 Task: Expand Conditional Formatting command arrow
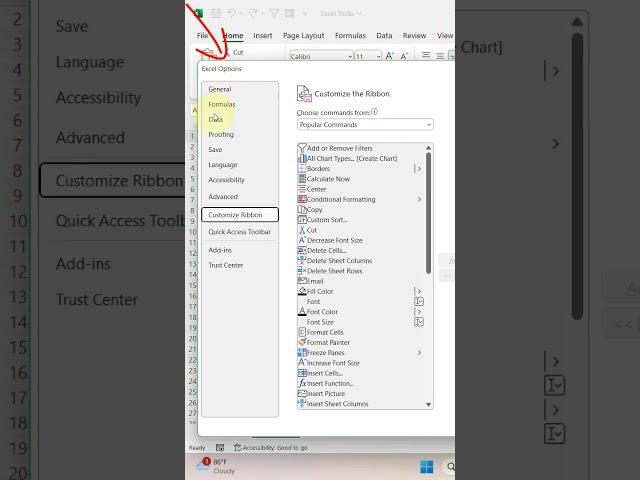click(419, 199)
